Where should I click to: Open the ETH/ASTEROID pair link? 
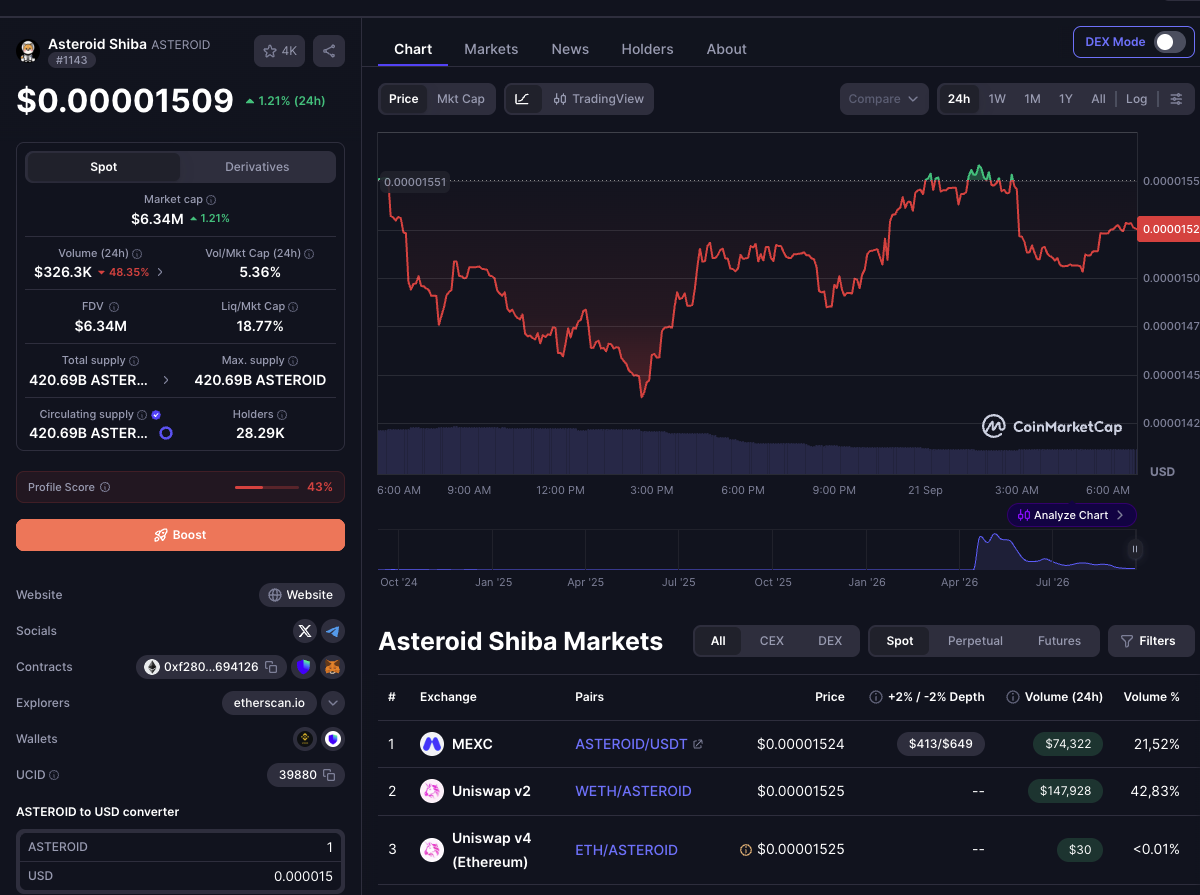point(626,850)
